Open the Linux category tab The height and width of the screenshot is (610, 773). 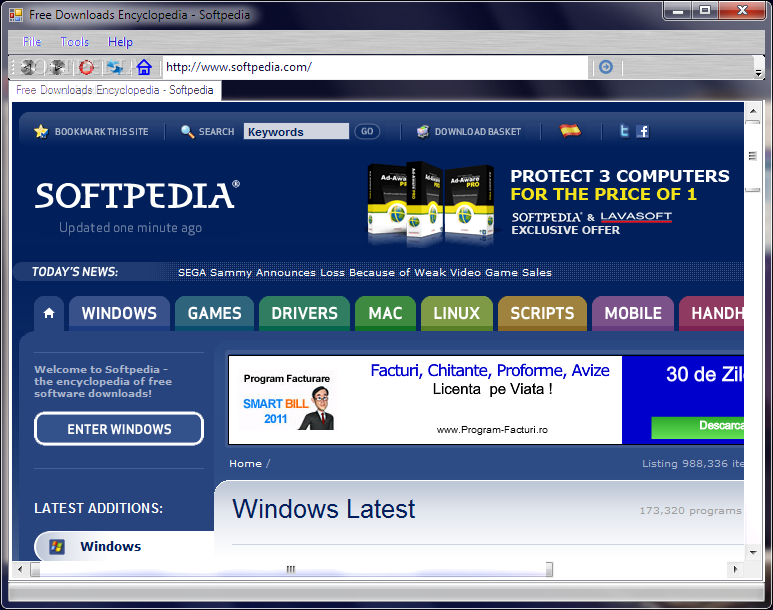457,313
